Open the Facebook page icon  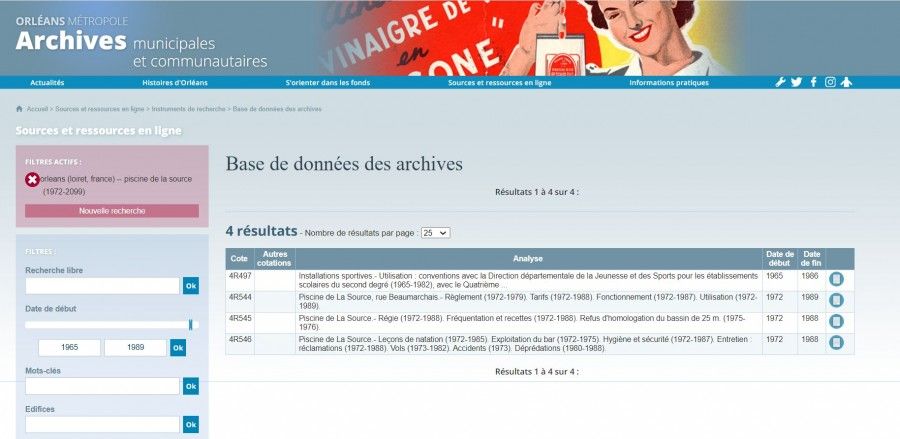[813, 82]
